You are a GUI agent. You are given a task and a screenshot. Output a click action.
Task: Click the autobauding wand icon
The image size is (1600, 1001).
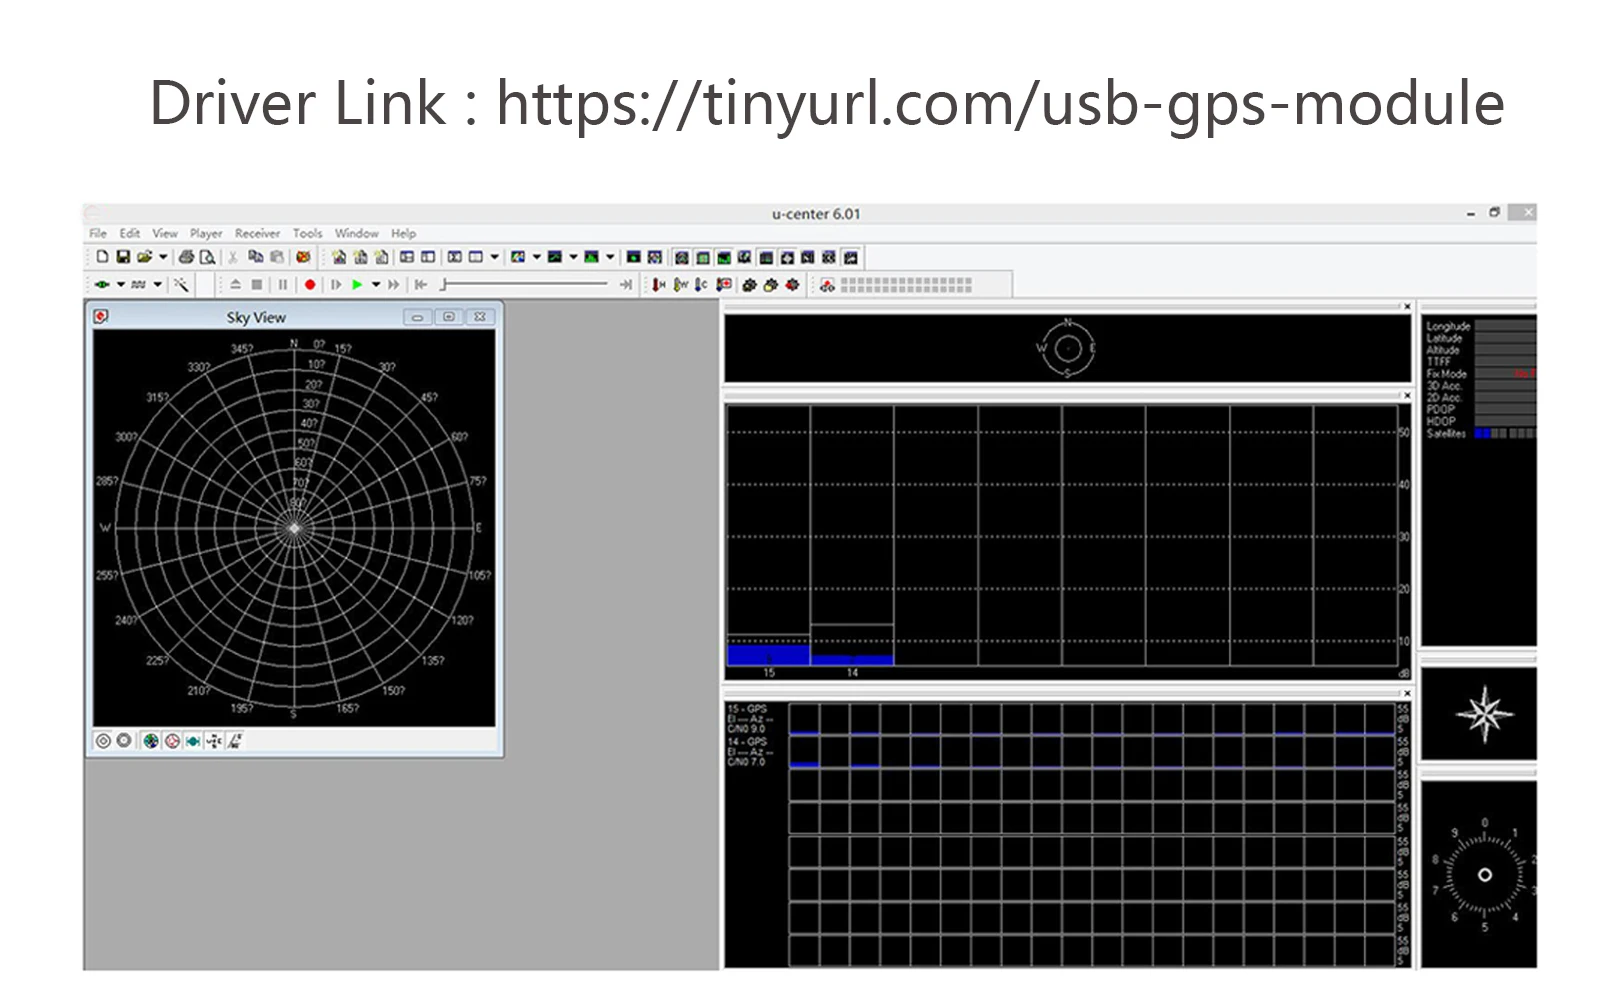pos(181,285)
